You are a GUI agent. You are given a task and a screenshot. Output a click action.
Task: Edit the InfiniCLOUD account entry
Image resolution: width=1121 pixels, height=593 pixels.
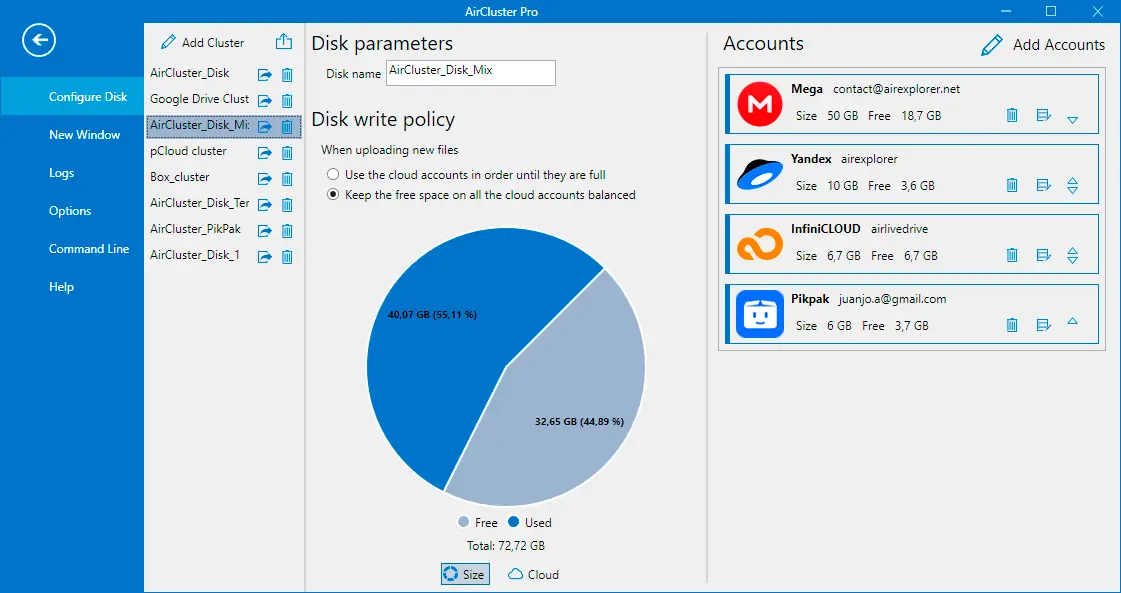(1044, 255)
